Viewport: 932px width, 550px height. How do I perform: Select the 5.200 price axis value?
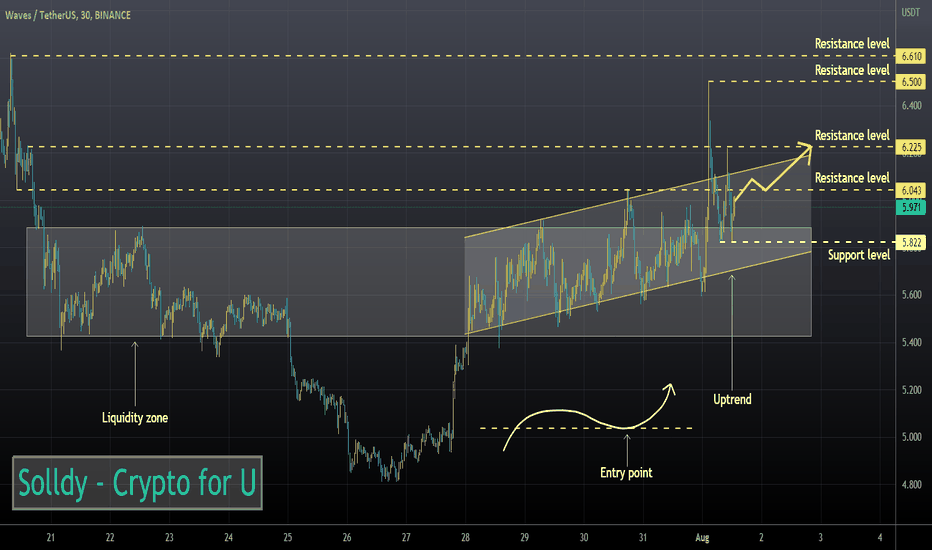911,390
